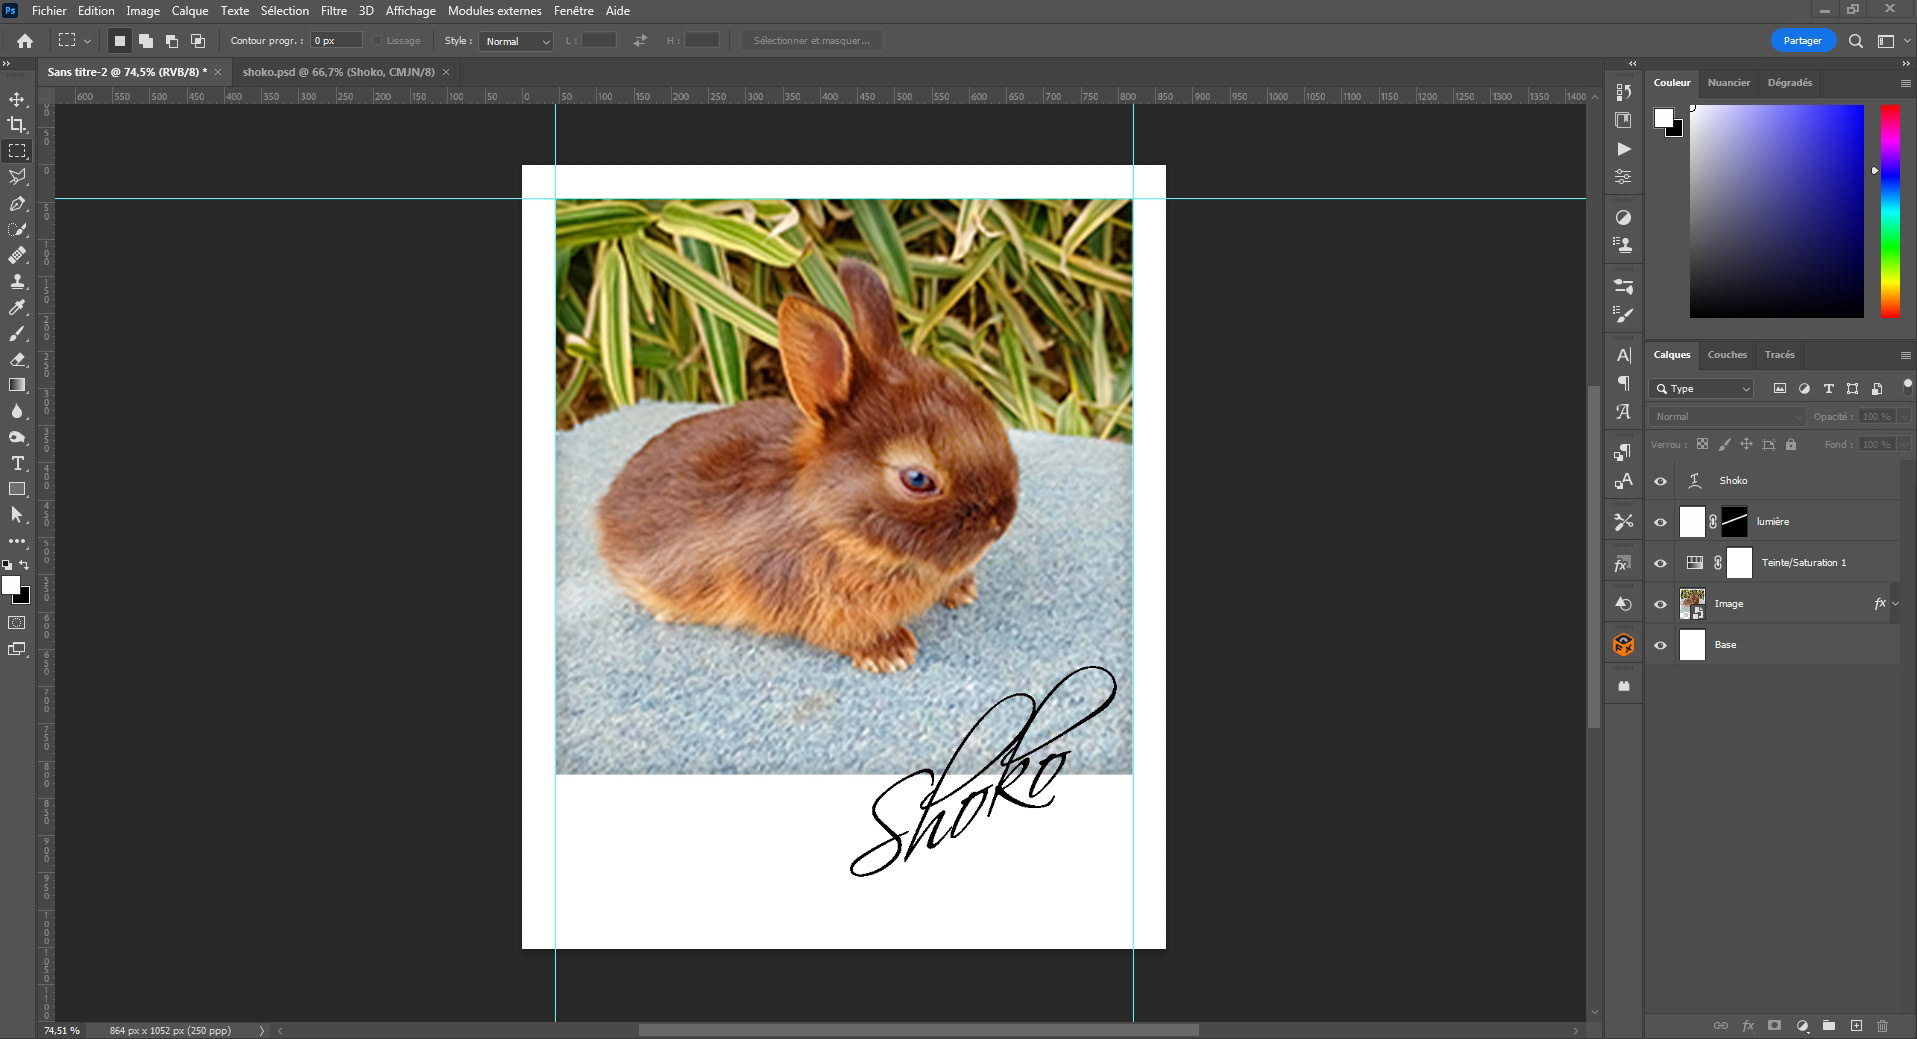Hide the Image layer

(1661, 604)
